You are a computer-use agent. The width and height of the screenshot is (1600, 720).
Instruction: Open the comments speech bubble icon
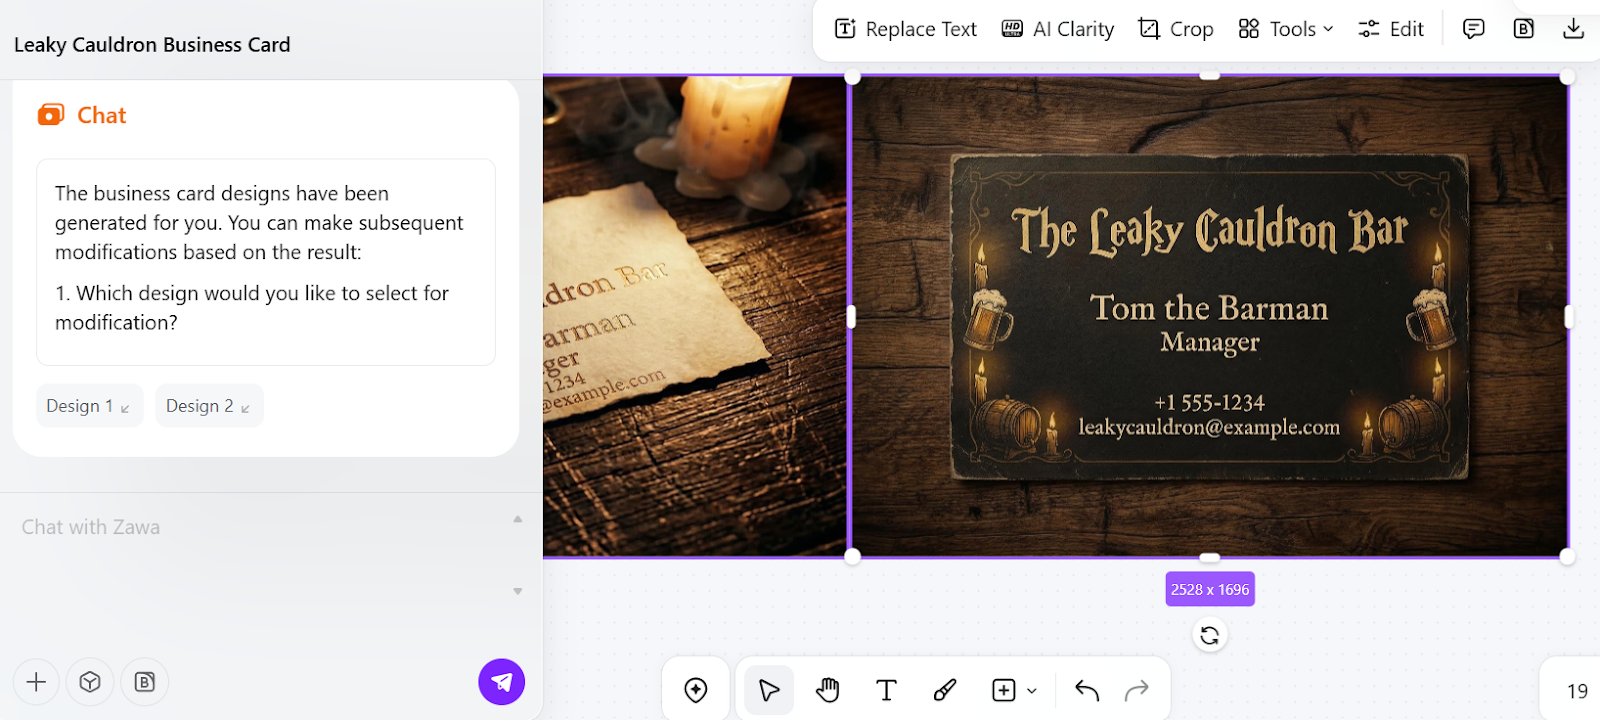pos(1473,29)
